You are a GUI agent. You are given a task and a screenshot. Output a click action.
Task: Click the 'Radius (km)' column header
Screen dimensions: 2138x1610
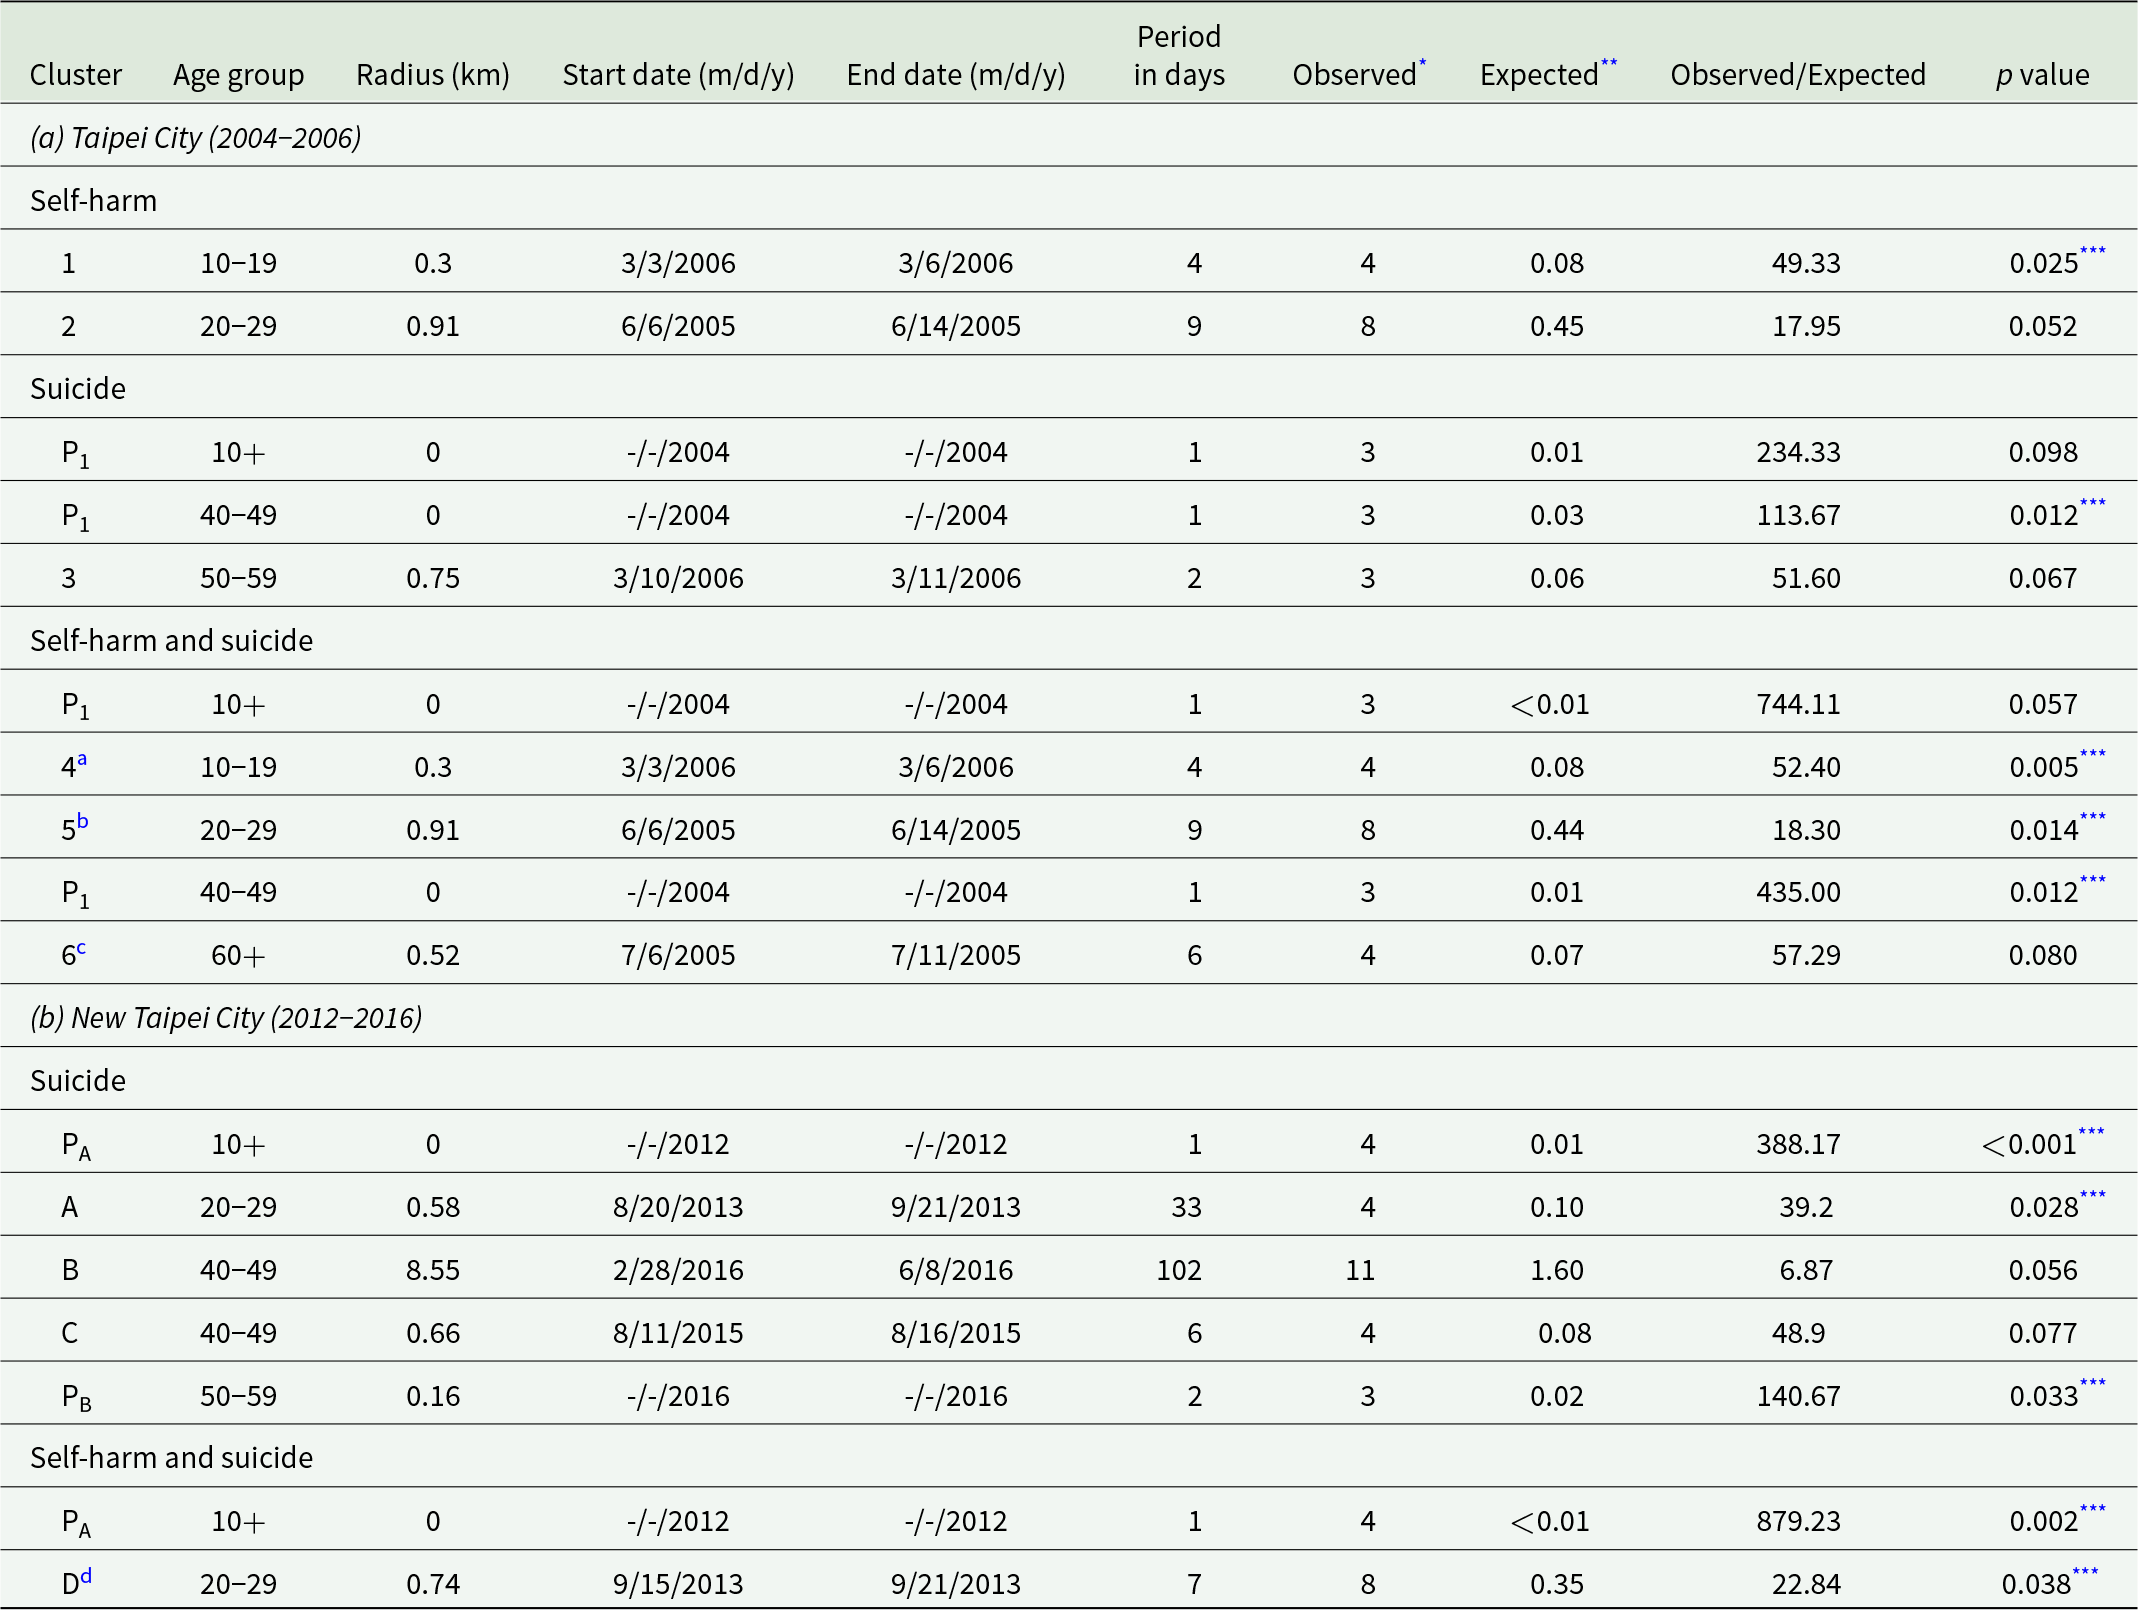tap(432, 75)
